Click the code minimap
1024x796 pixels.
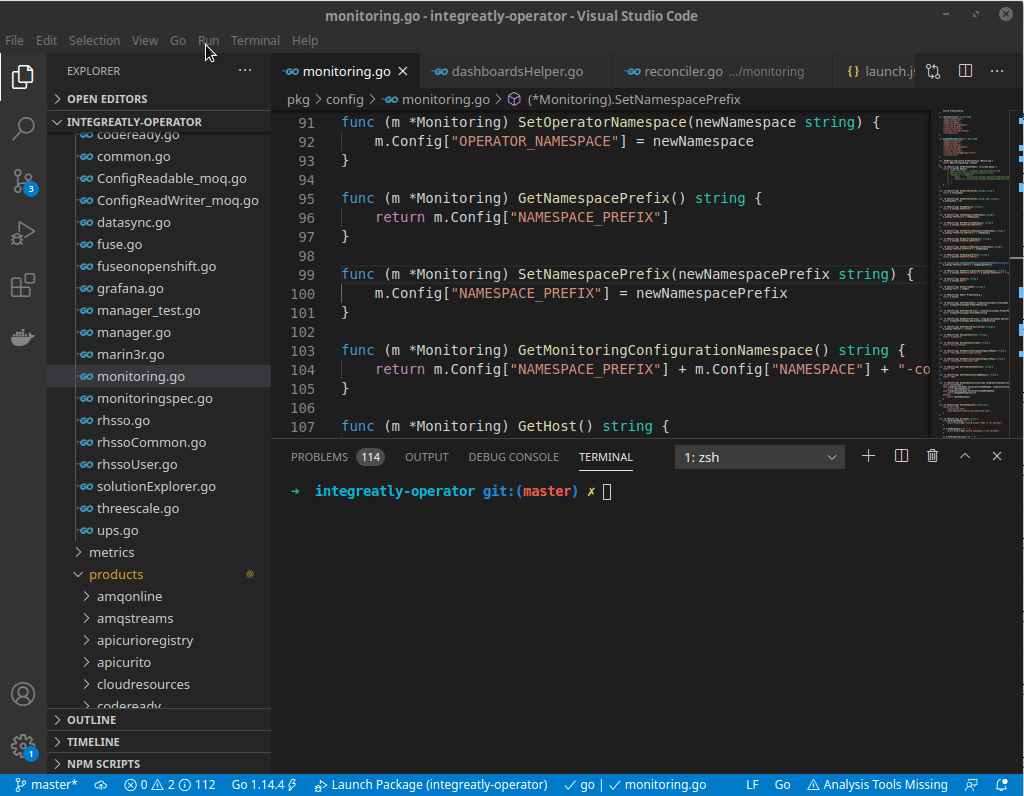point(974,274)
